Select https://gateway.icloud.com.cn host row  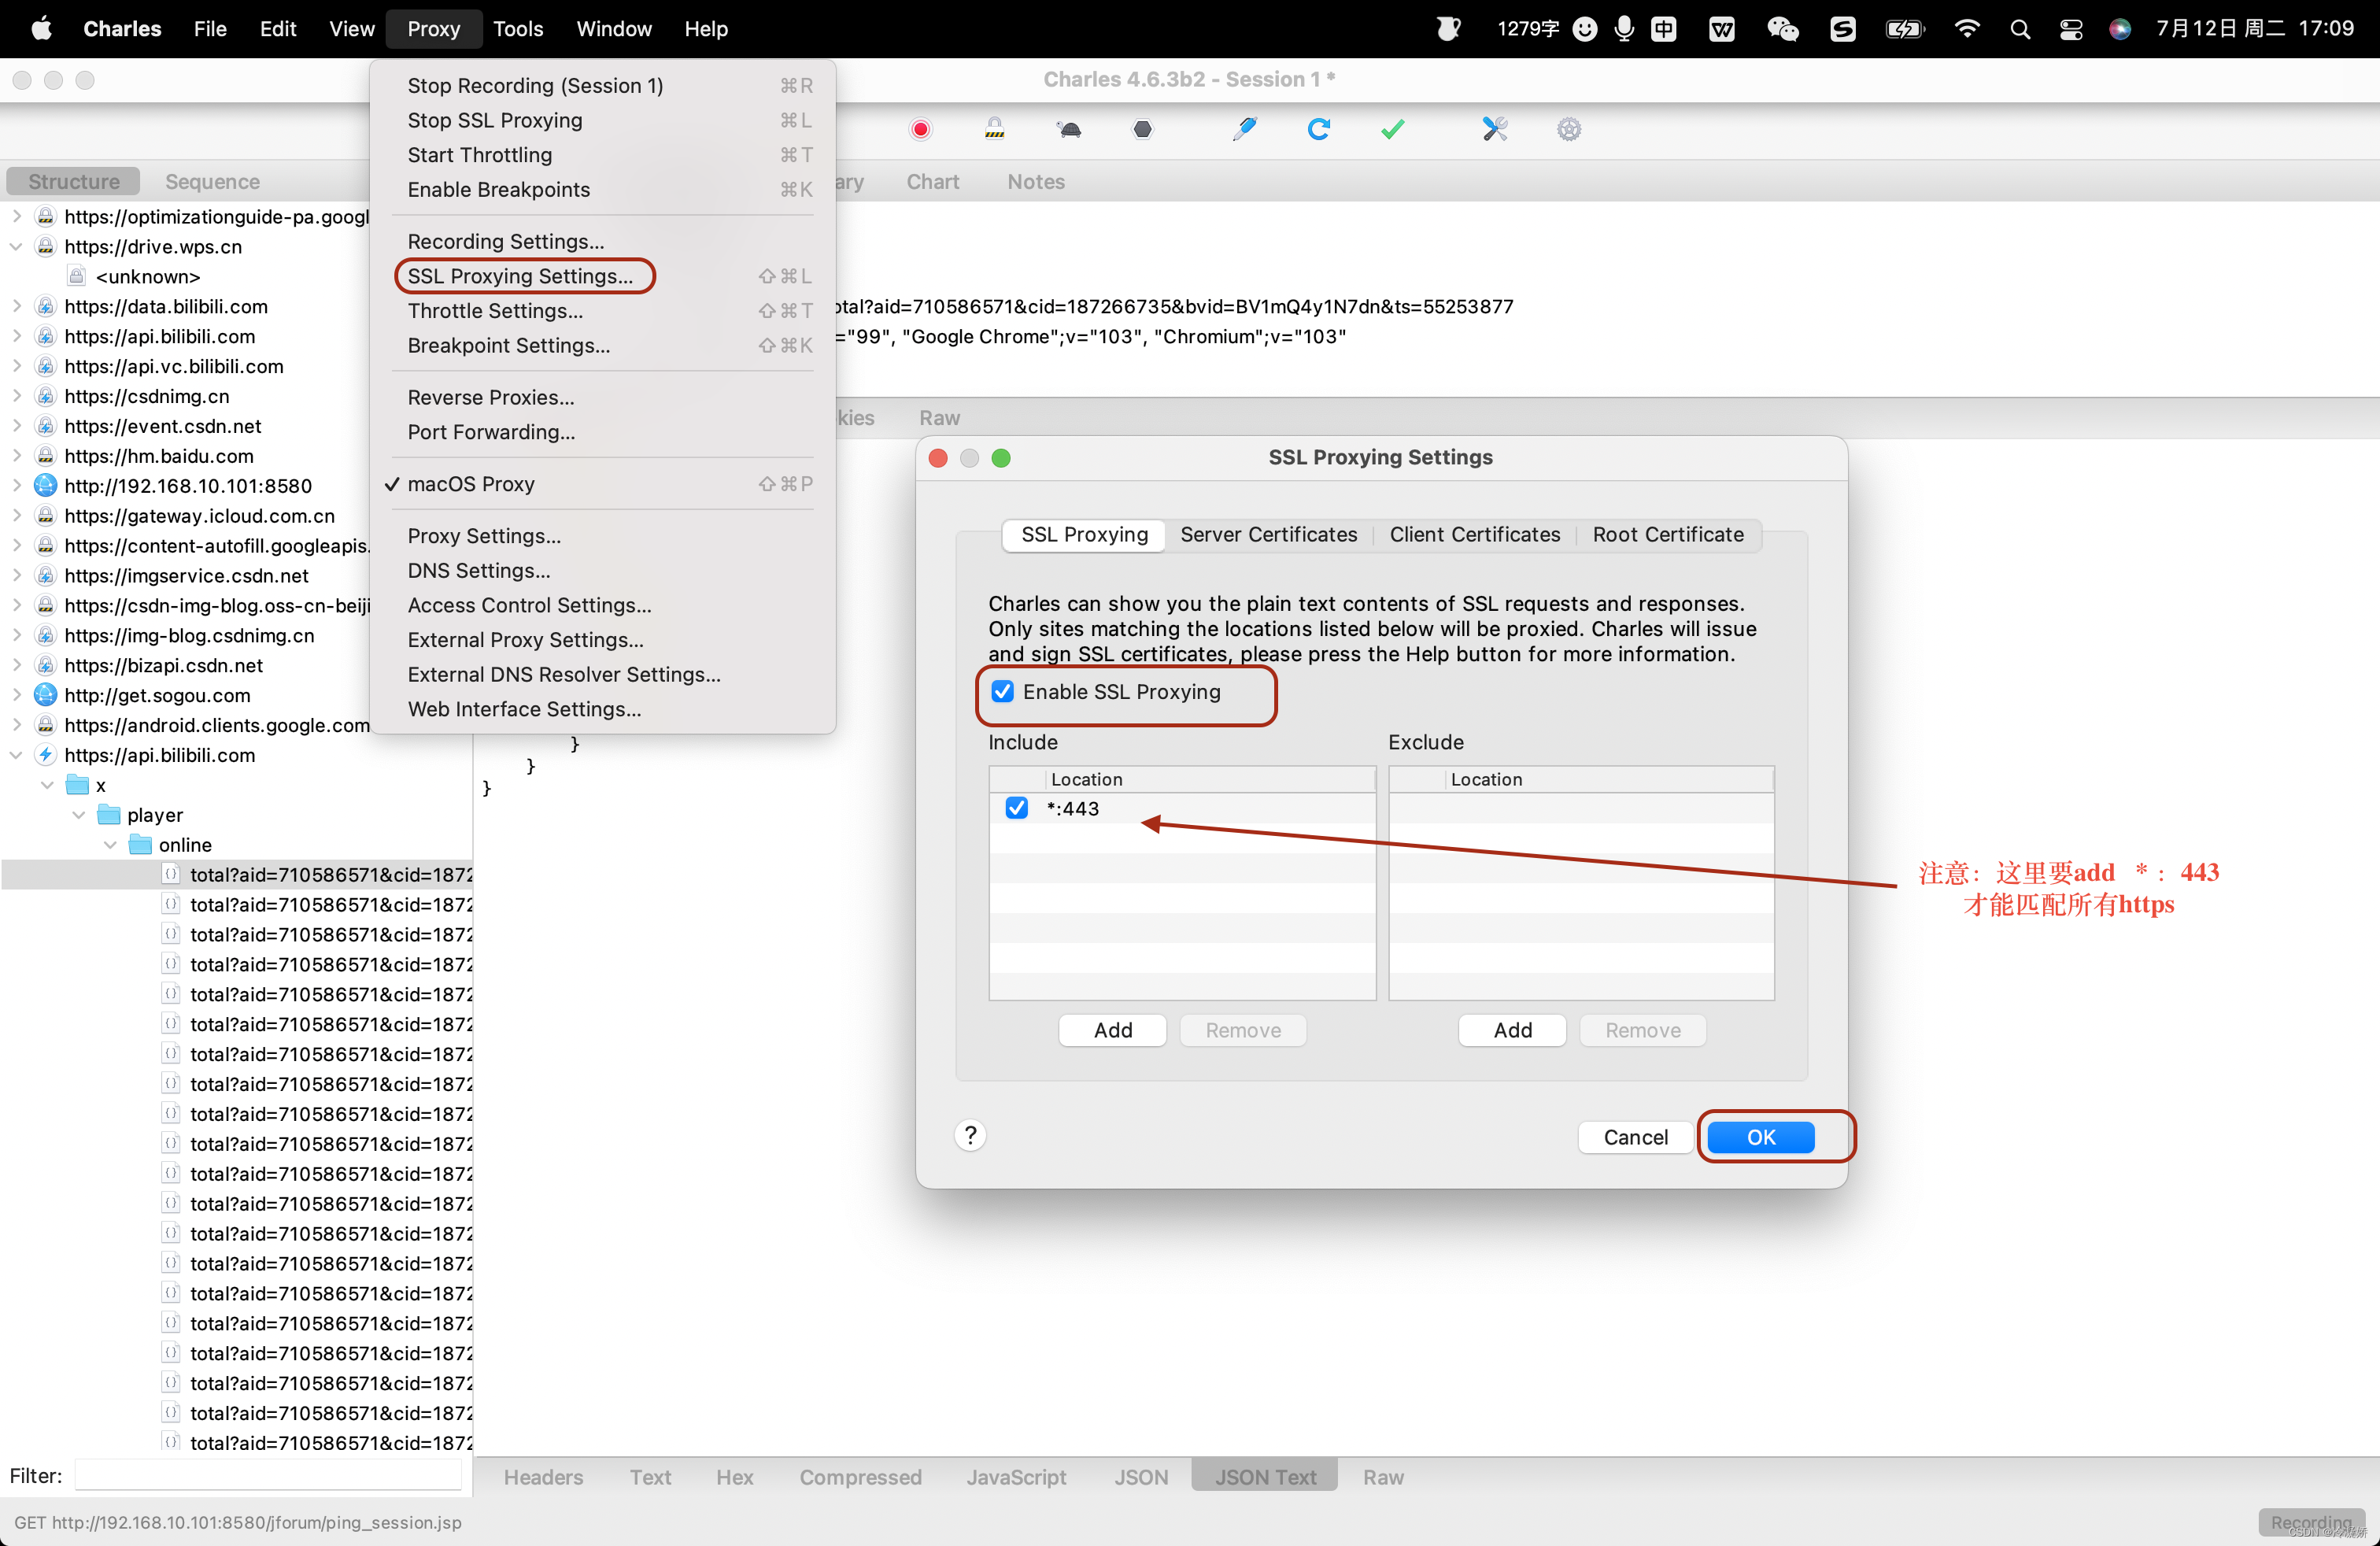(x=199, y=516)
